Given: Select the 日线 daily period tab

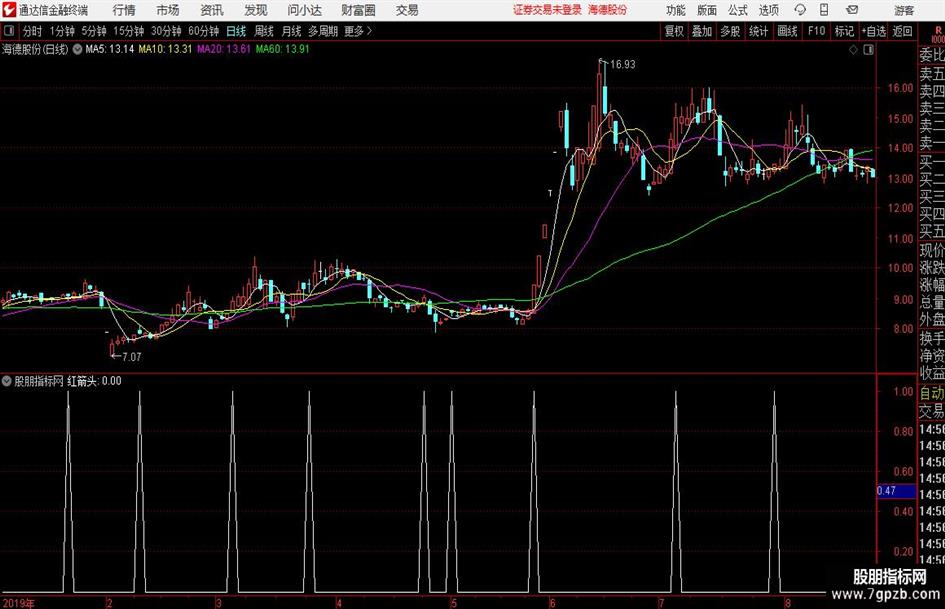Looking at the screenshot, I should click(236, 31).
